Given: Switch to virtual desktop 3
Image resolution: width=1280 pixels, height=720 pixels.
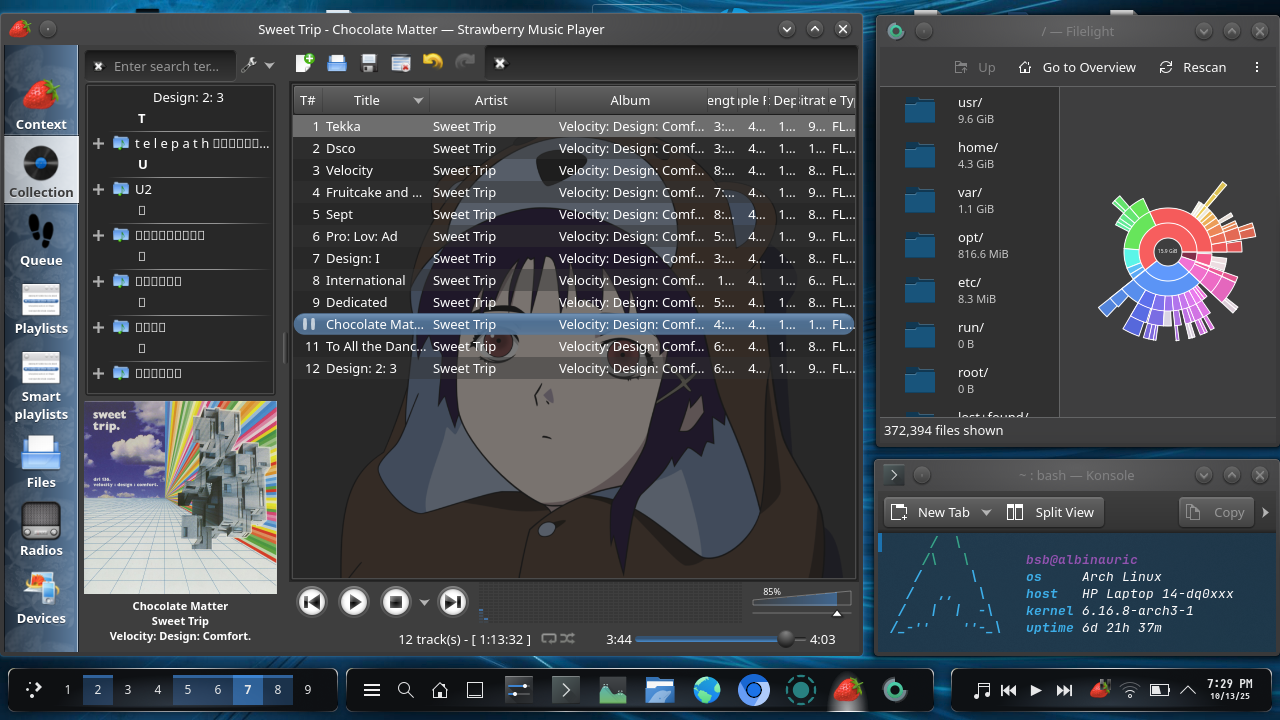Looking at the screenshot, I should 128,690.
